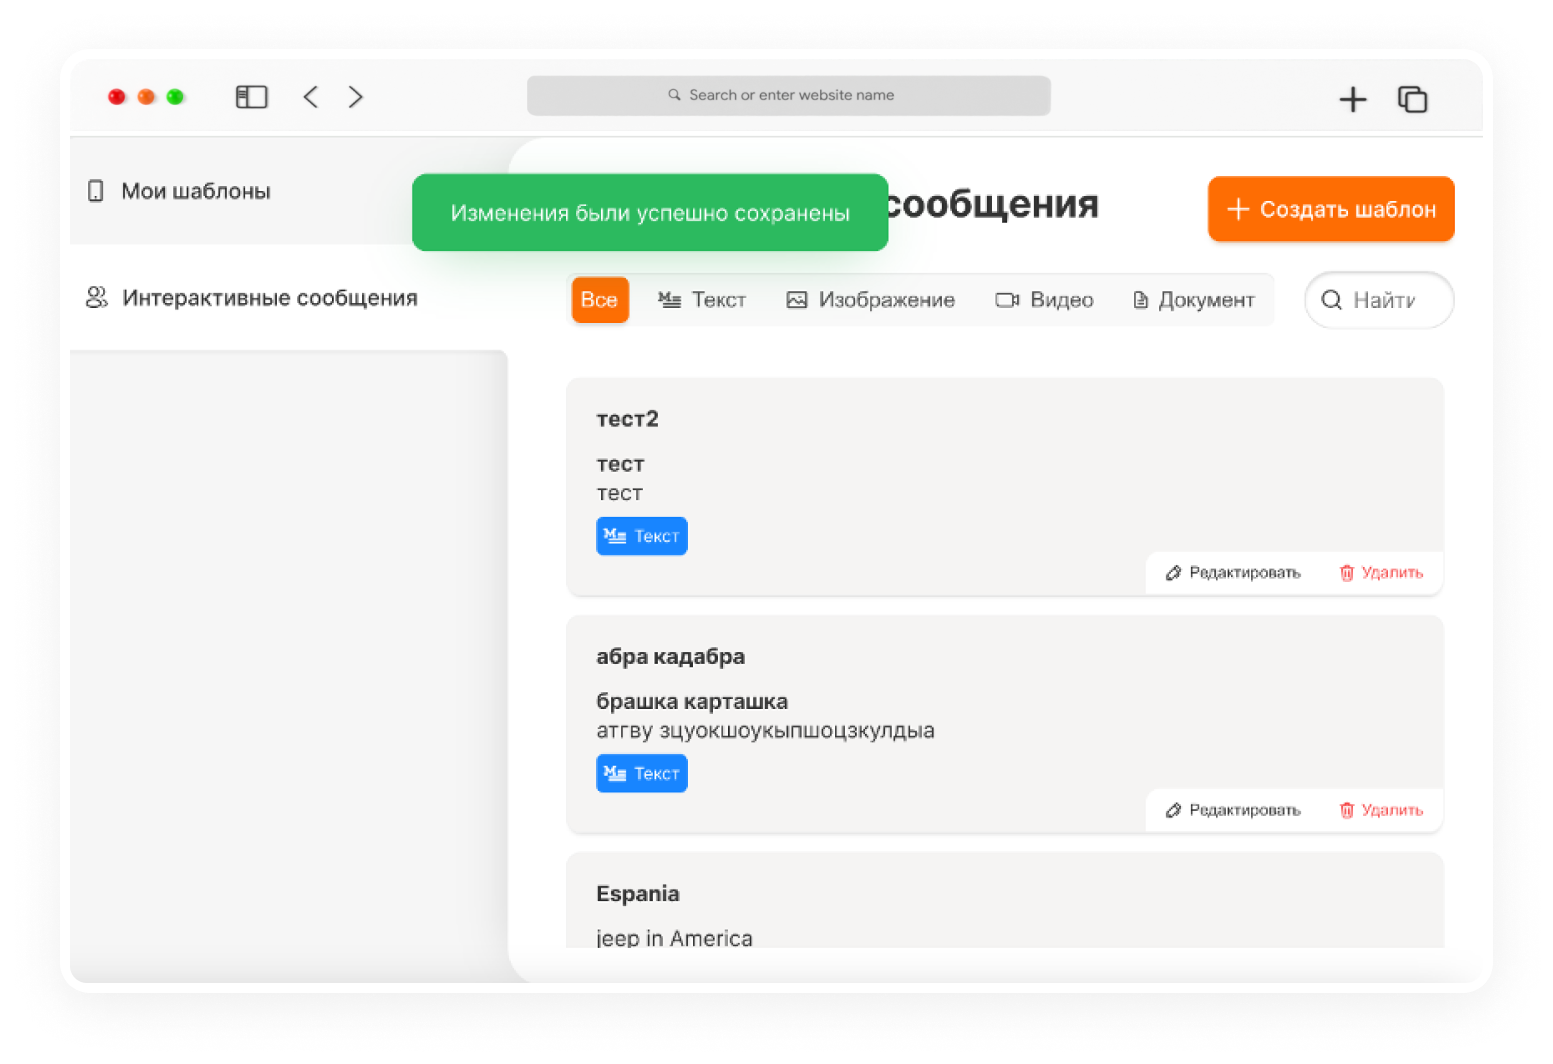The height and width of the screenshot is (1064, 1553).
Task: Click pencil icon on тест2 card
Action: pyautogui.click(x=1173, y=573)
